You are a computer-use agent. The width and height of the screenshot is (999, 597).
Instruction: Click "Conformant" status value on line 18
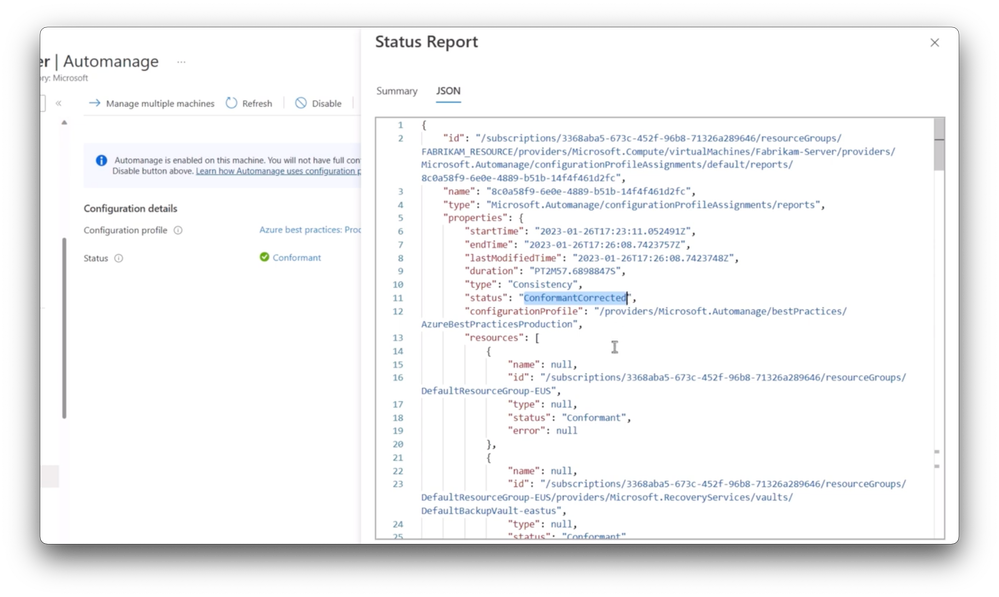[x=593, y=417]
